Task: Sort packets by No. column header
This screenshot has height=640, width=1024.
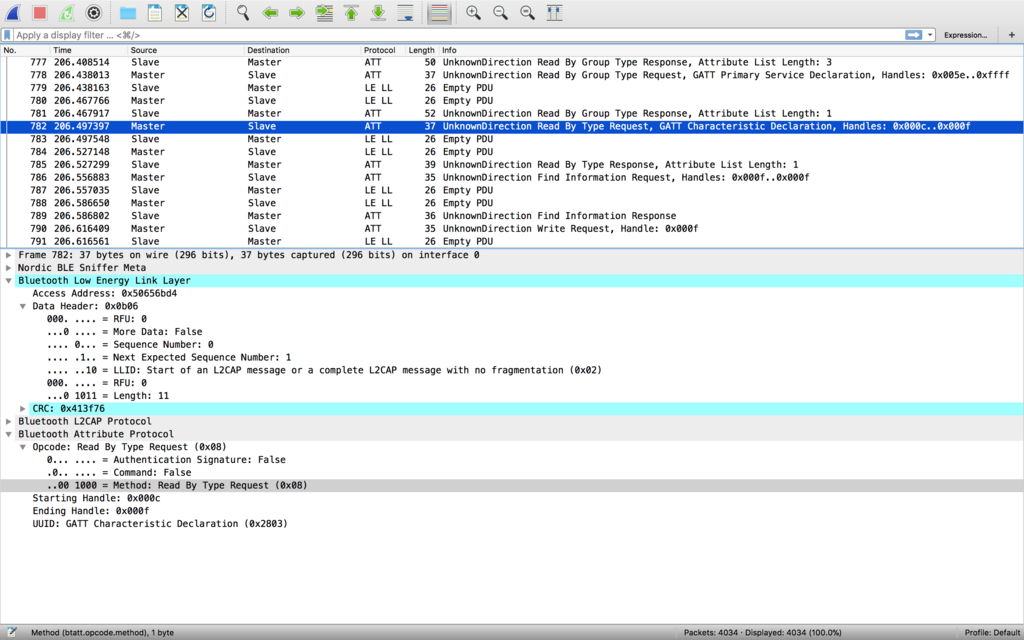Action: click(25, 50)
